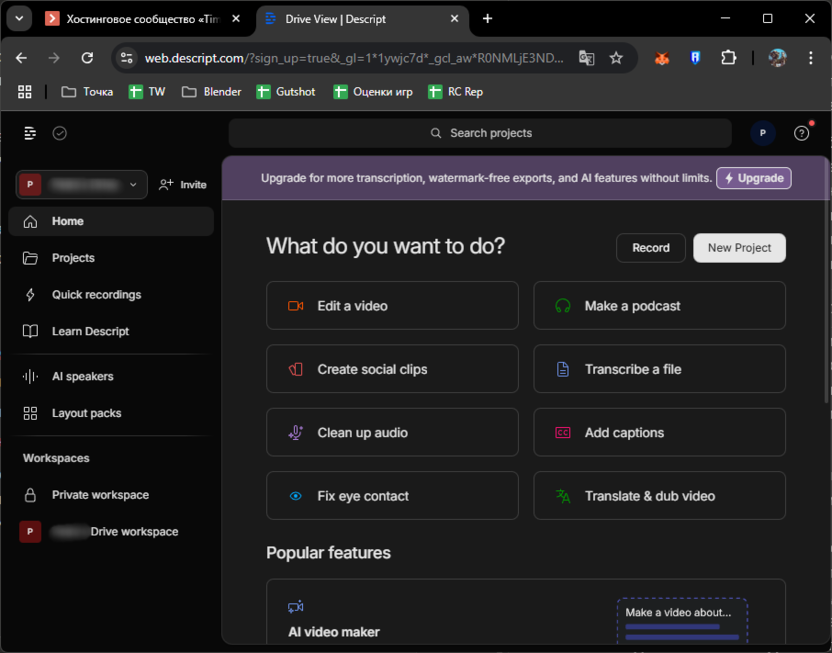Open the drive selector dropdown

(81, 185)
